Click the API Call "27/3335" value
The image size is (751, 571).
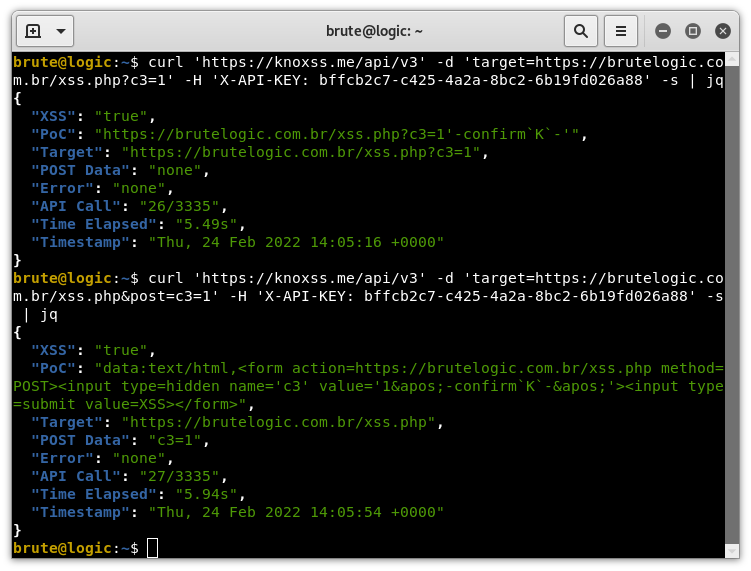(179, 476)
